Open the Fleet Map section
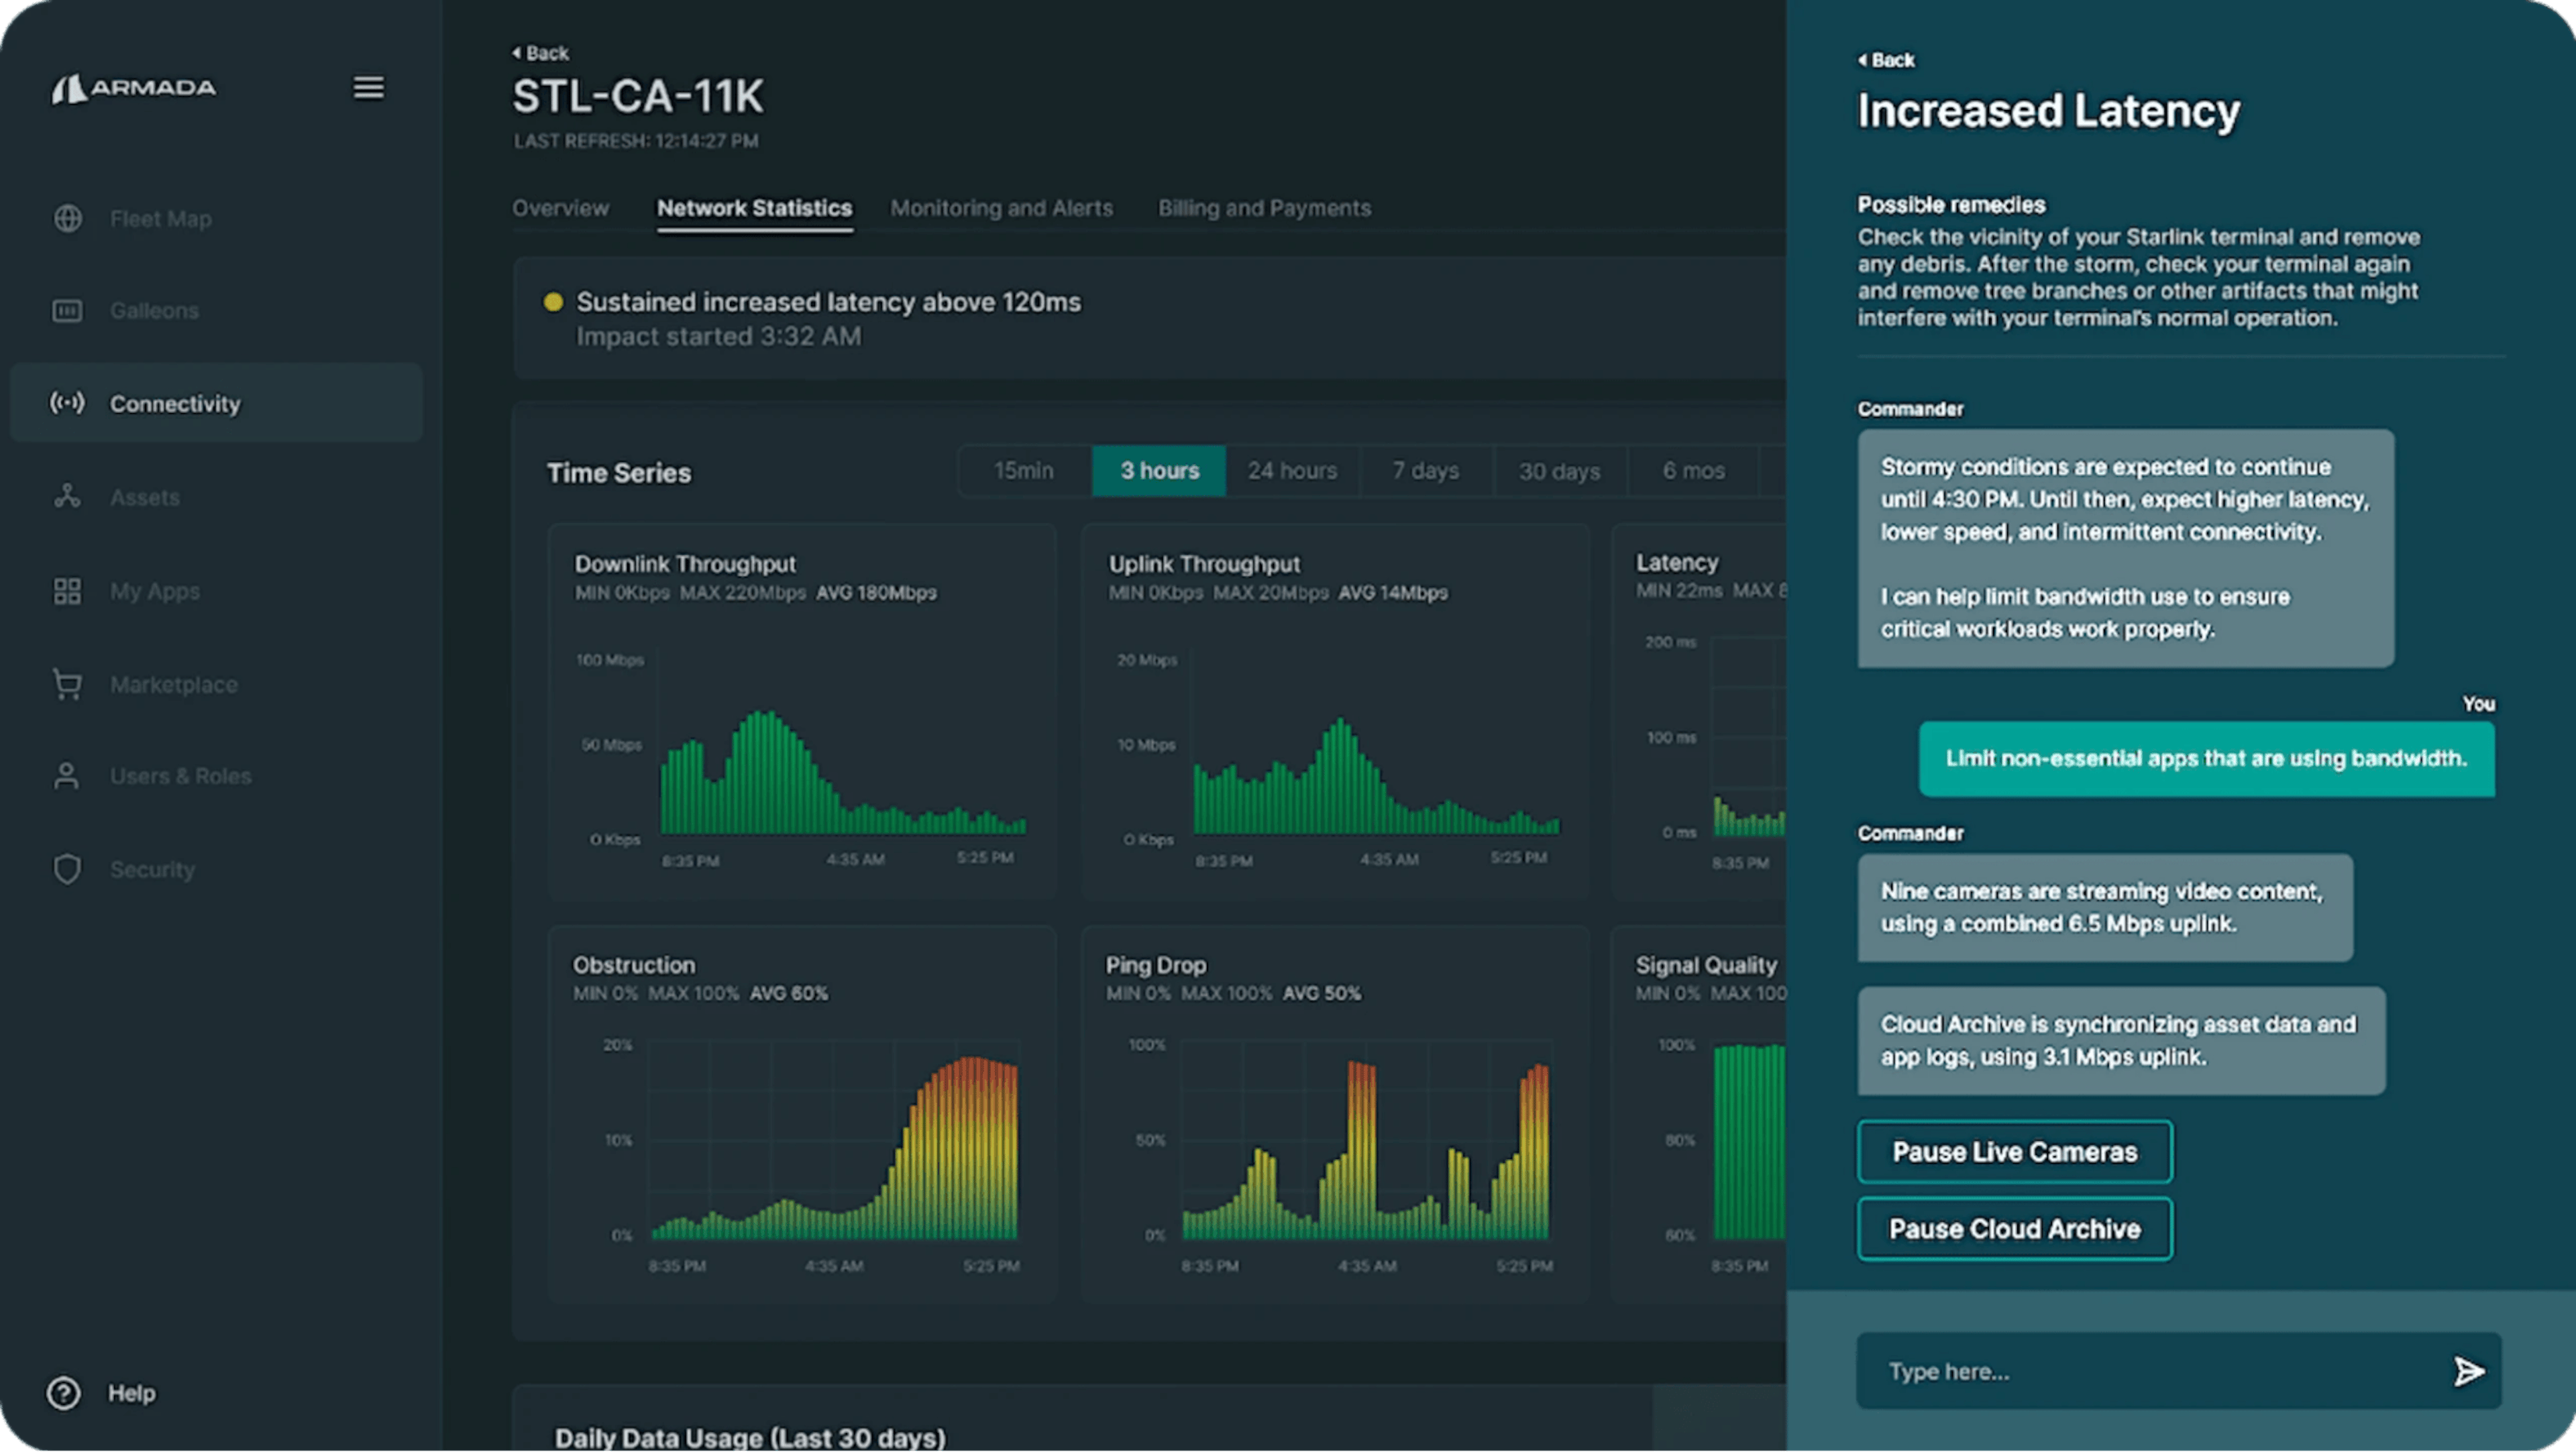 point(160,218)
